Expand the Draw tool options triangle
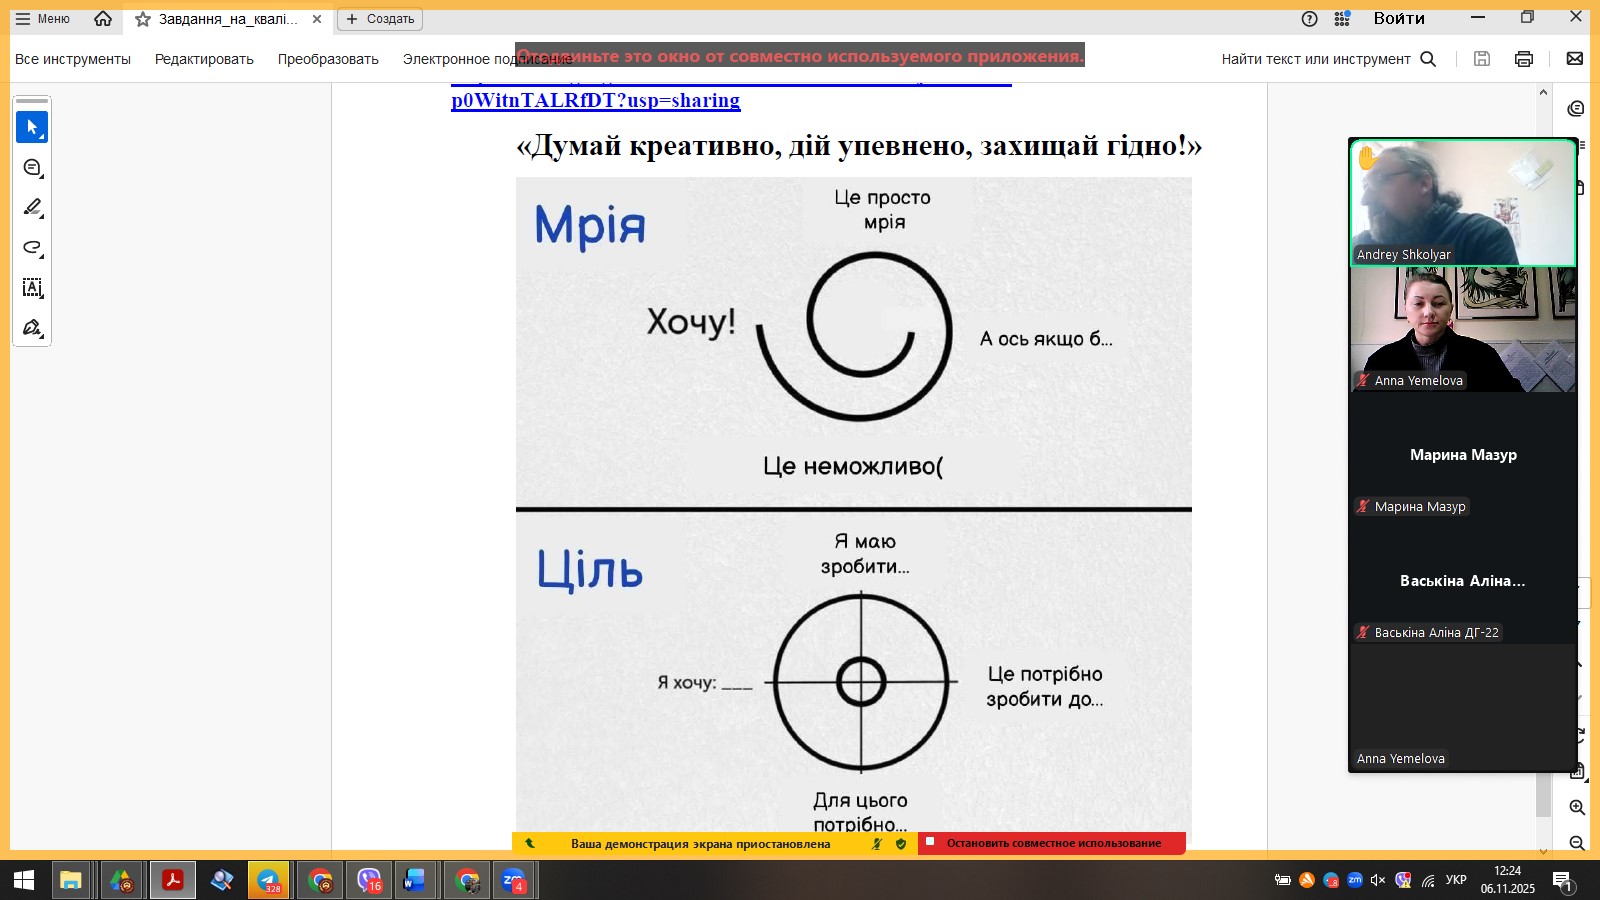The image size is (1600, 900). (x=41, y=257)
